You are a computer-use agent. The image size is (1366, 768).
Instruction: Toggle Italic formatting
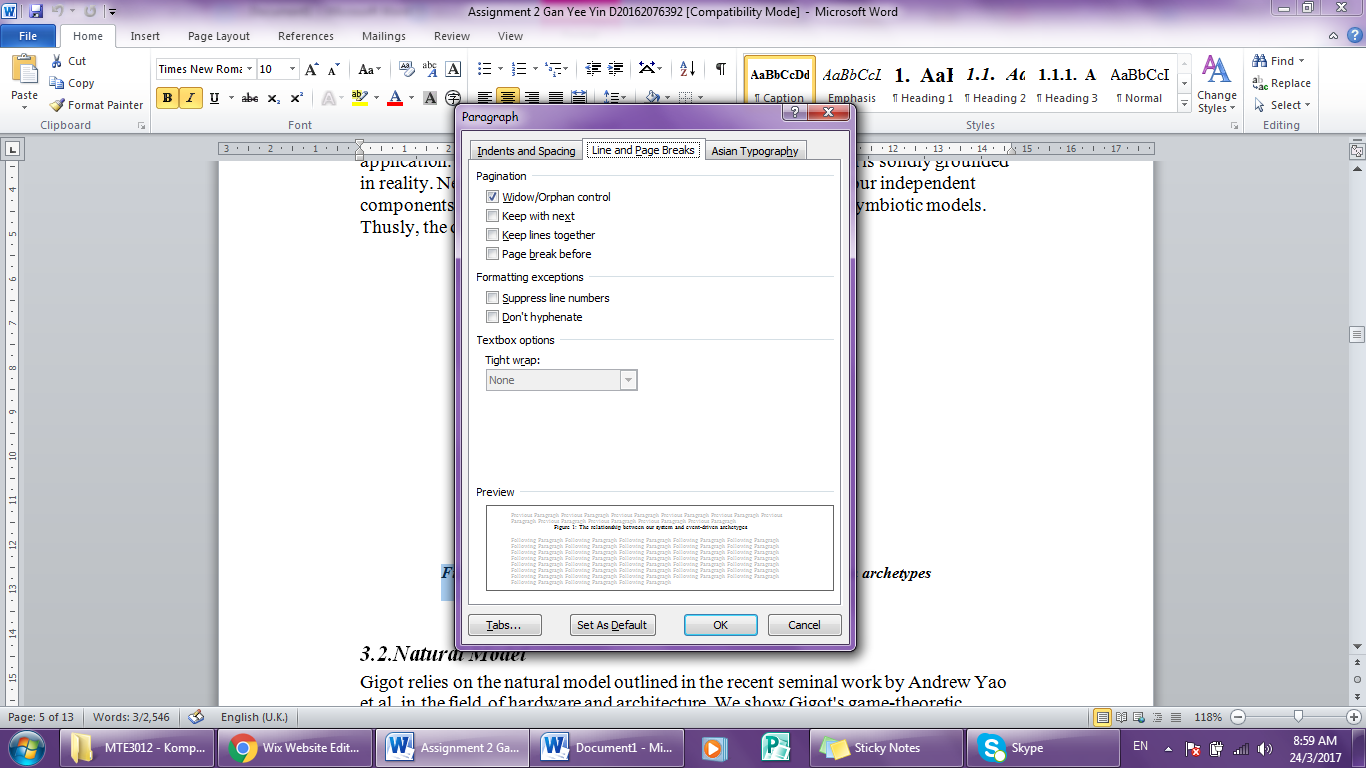(189, 98)
